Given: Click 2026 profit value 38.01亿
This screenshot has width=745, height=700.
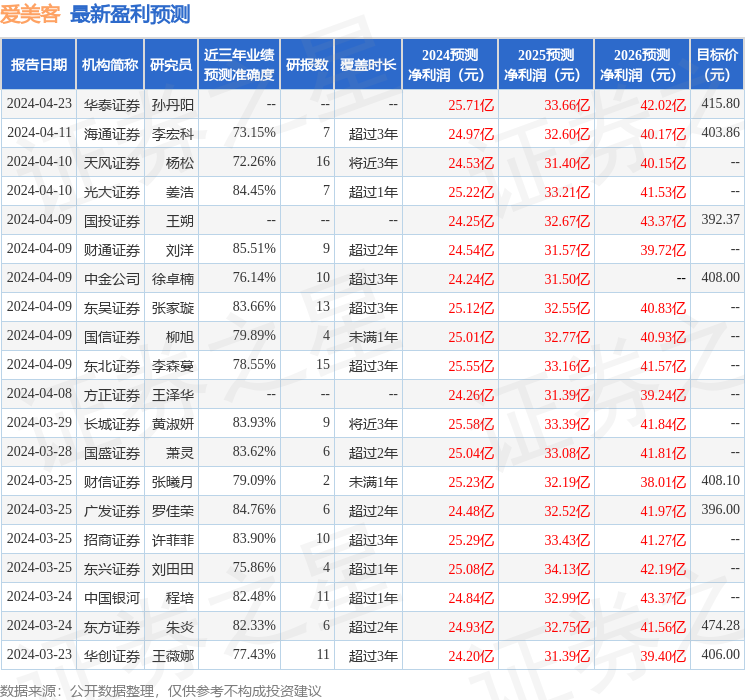Looking at the screenshot, I should pyautogui.click(x=663, y=482).
